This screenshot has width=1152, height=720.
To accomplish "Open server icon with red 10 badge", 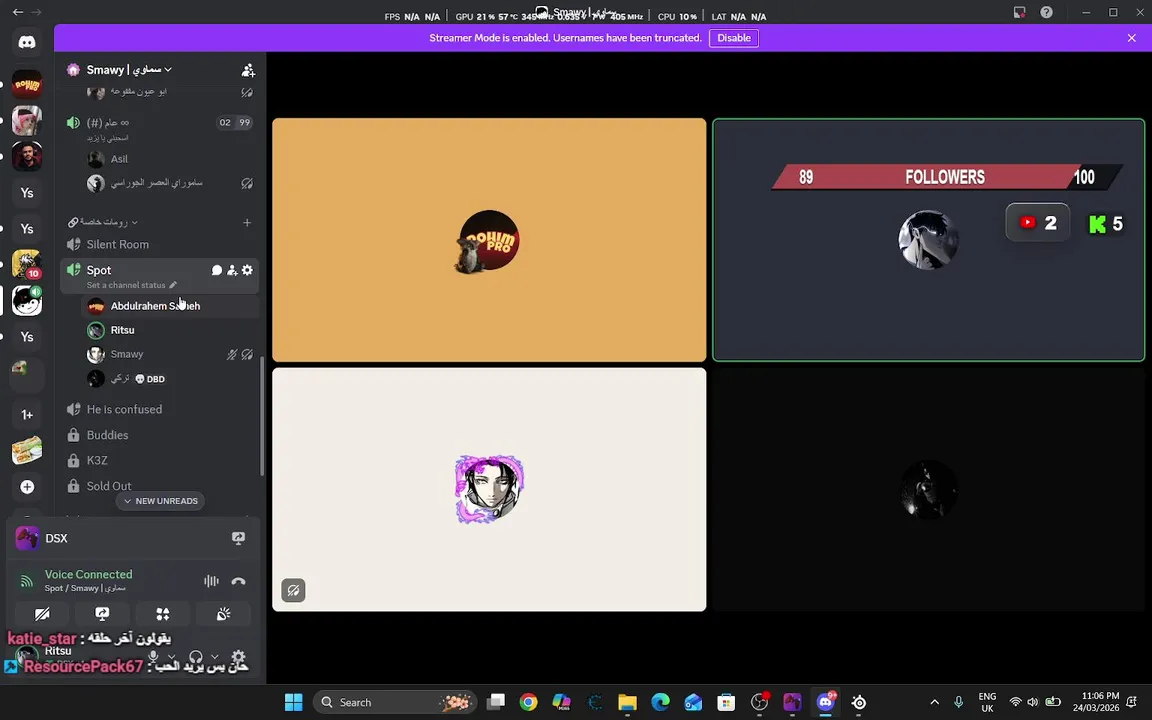I will [x=27, y=264].
